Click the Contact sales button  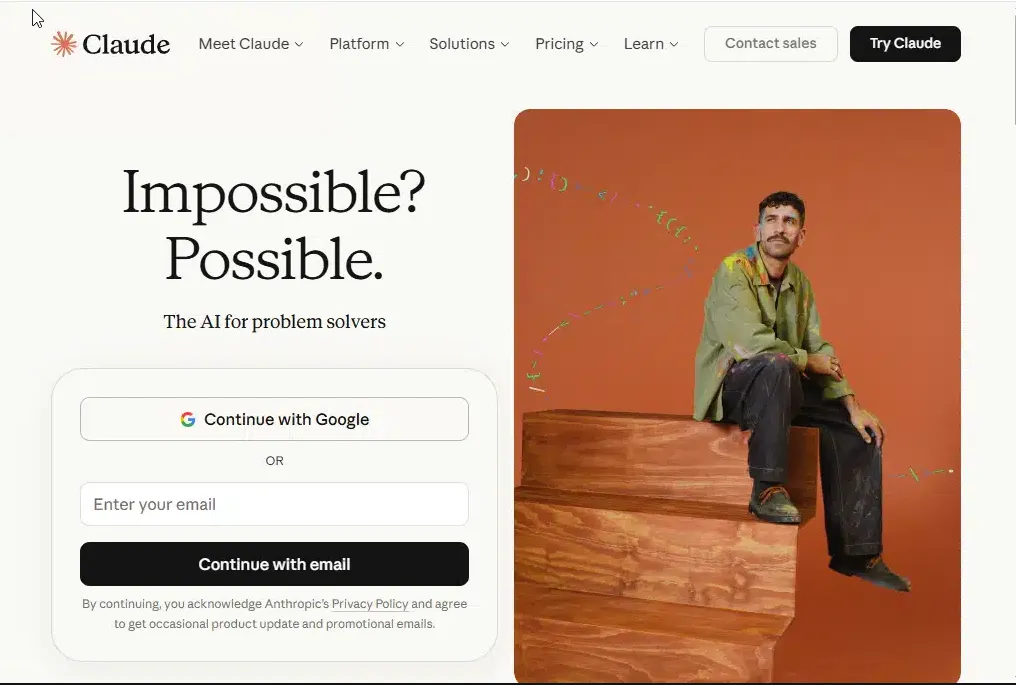click(770, 43)
